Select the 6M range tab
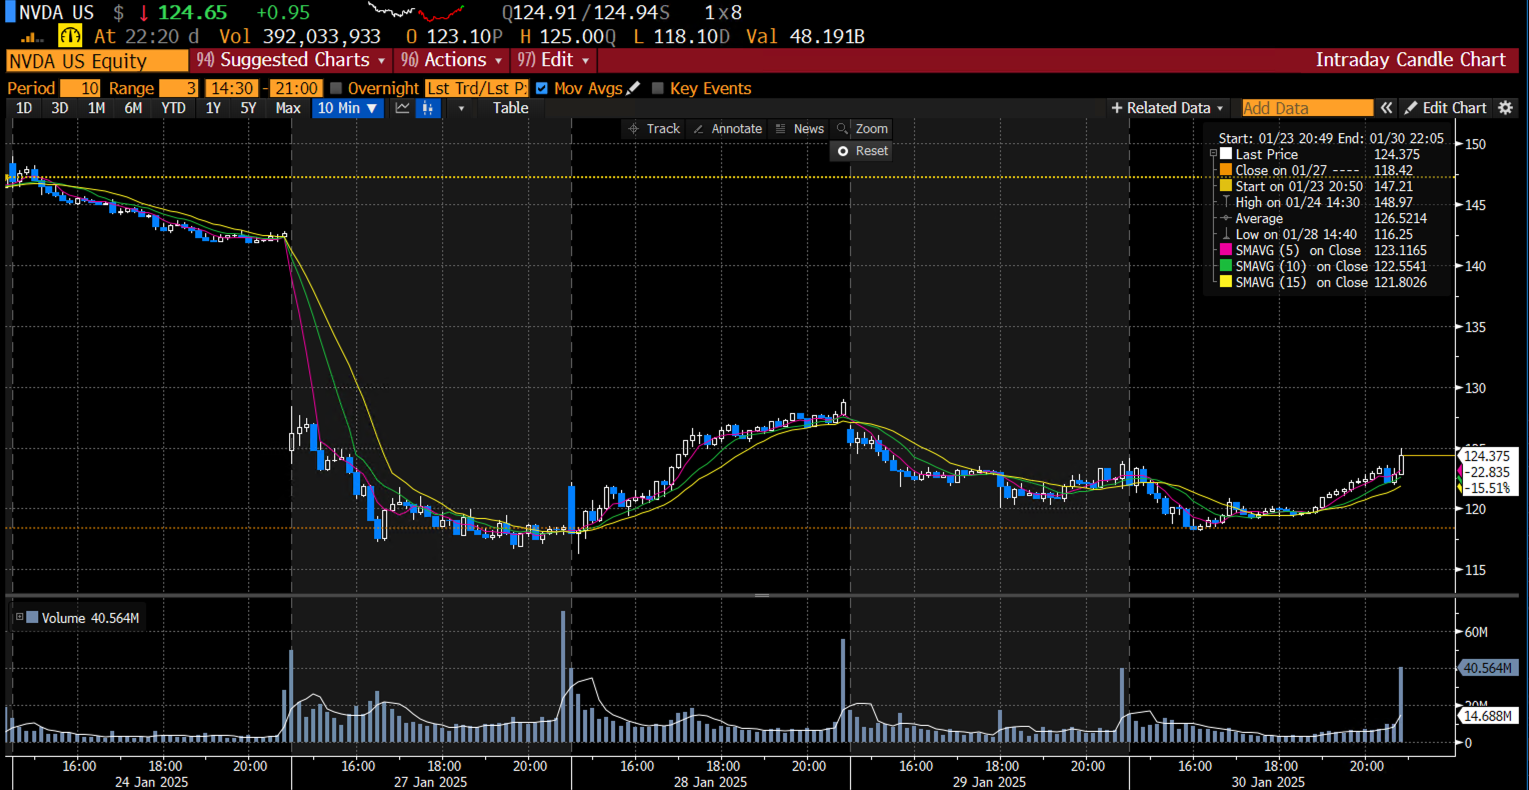Image resolution: width=1529 pixels, height=790 pixels. click(133, 108)
